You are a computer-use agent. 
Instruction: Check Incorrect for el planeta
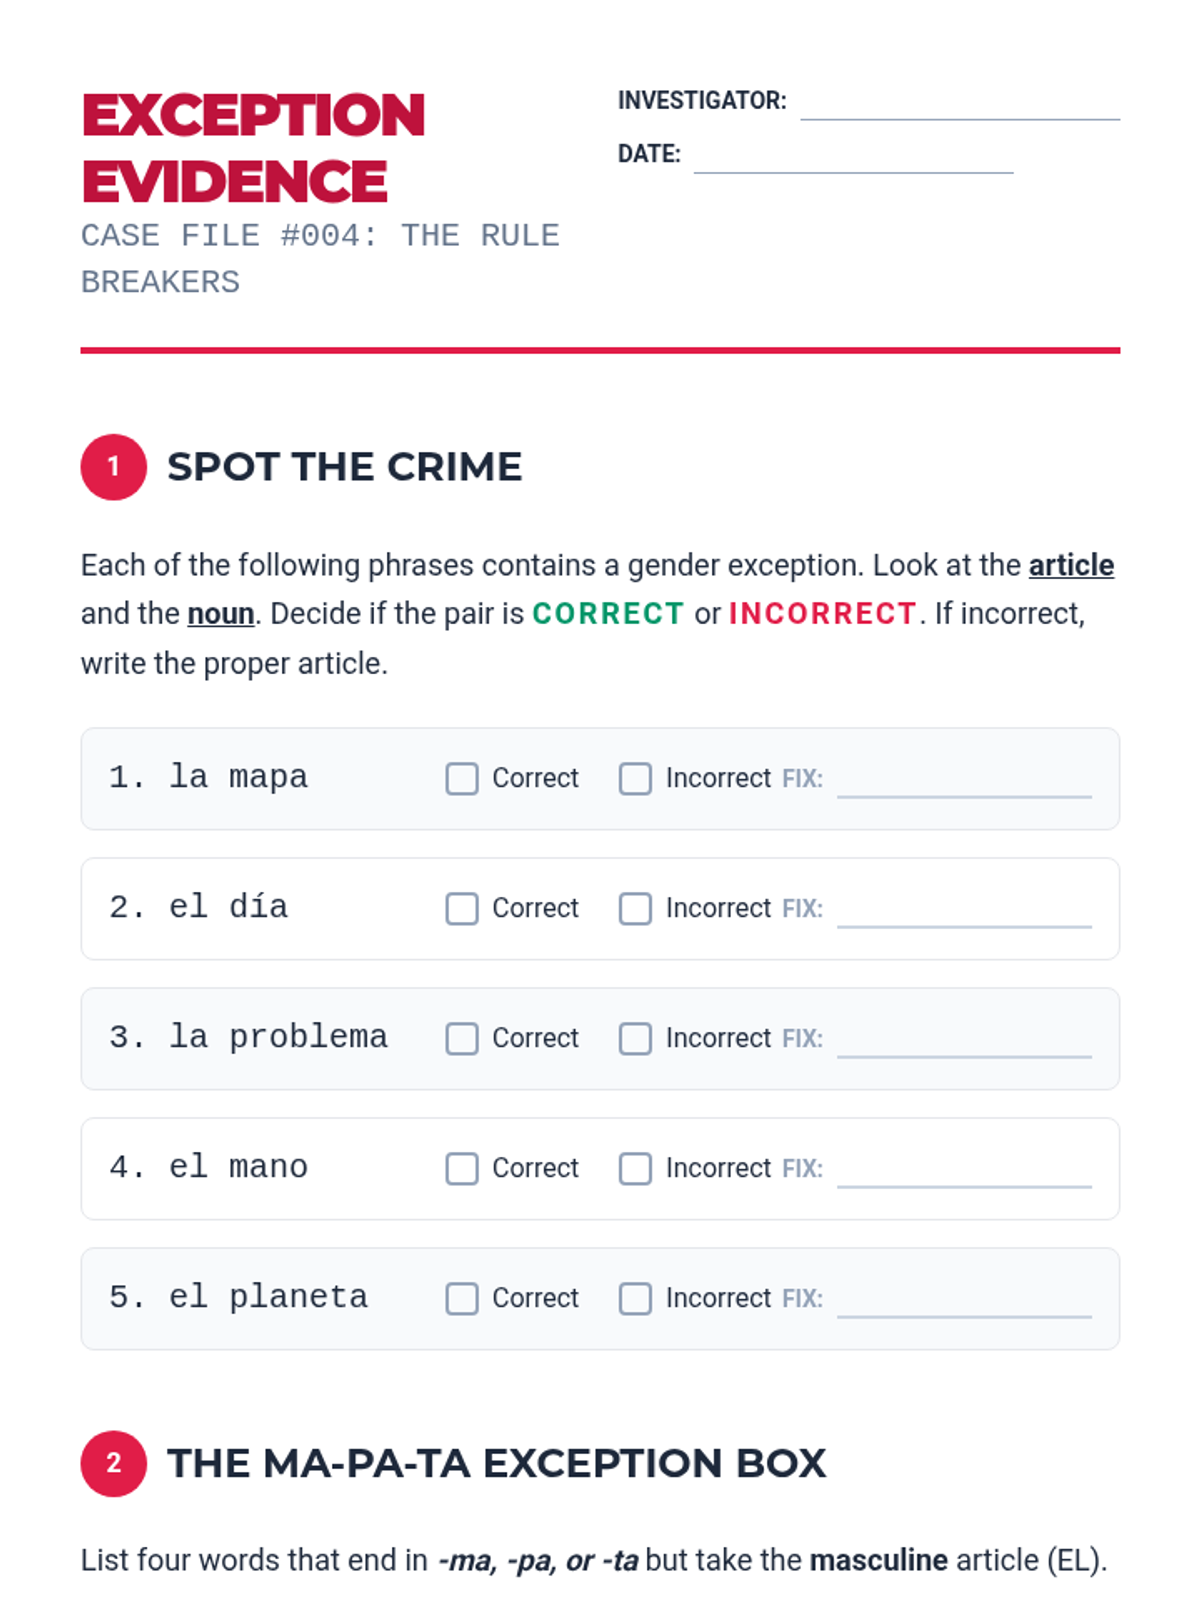635,1299
